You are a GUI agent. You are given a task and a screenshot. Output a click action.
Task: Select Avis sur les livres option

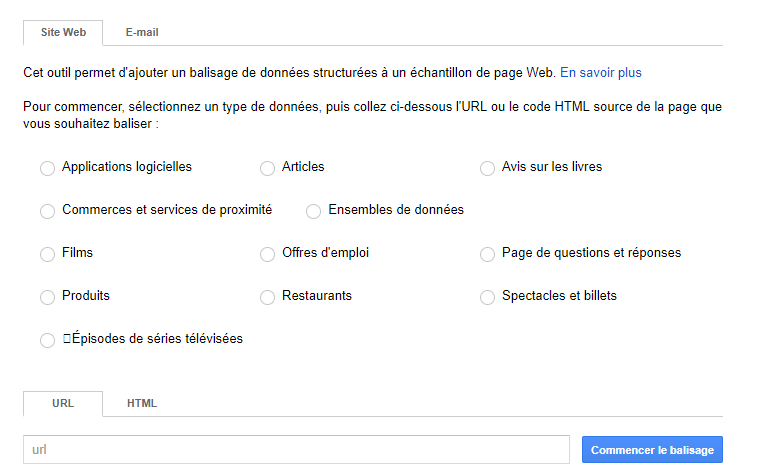pos(487,169)
